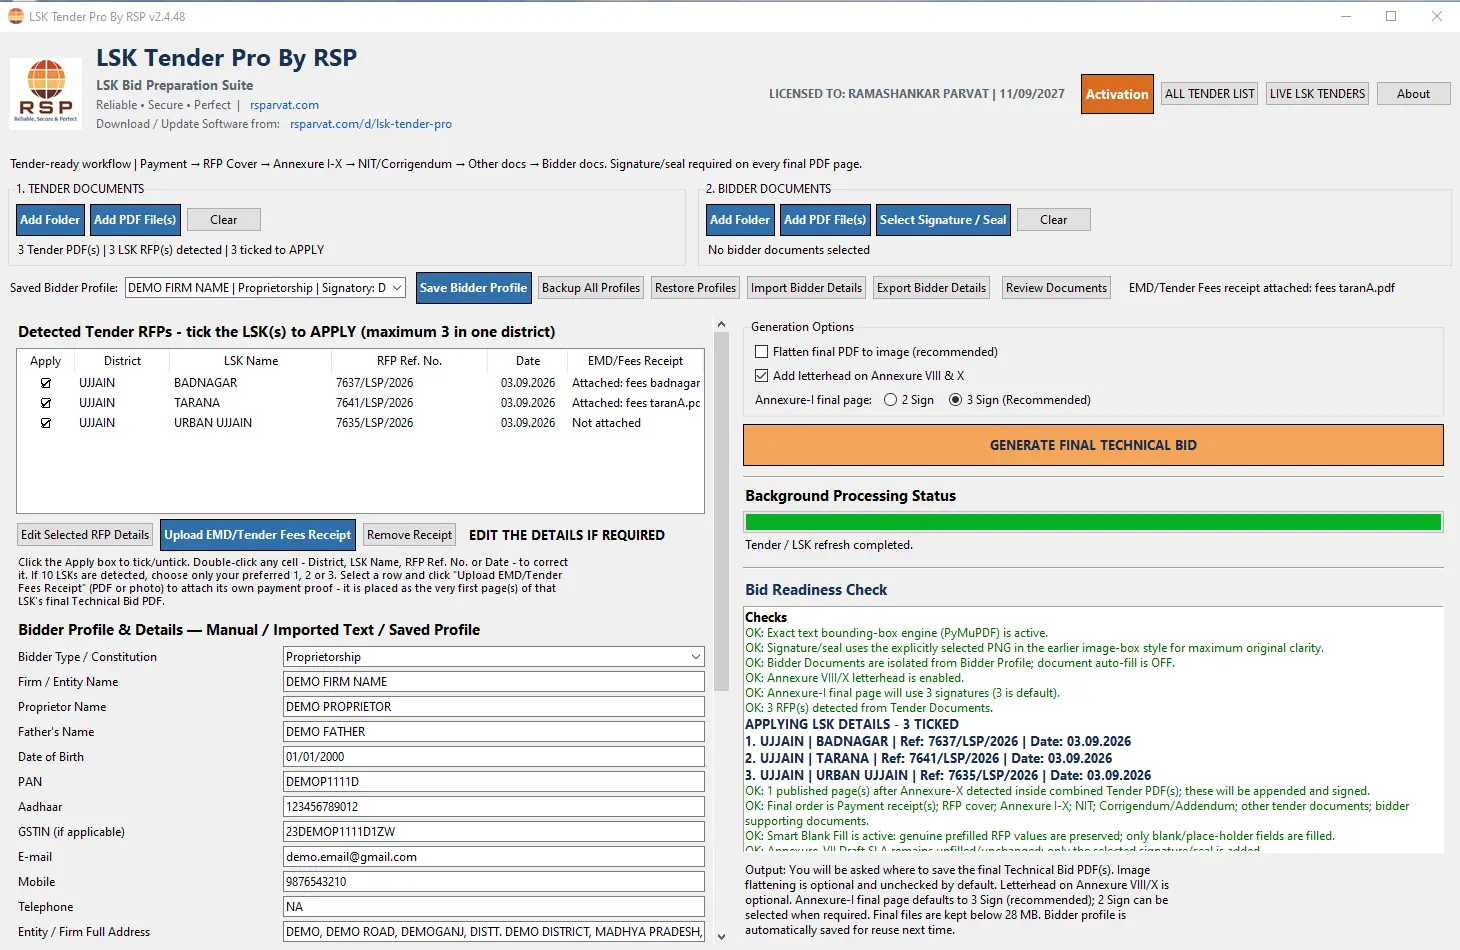Click the PAN input field

click(x=494, y=782)
